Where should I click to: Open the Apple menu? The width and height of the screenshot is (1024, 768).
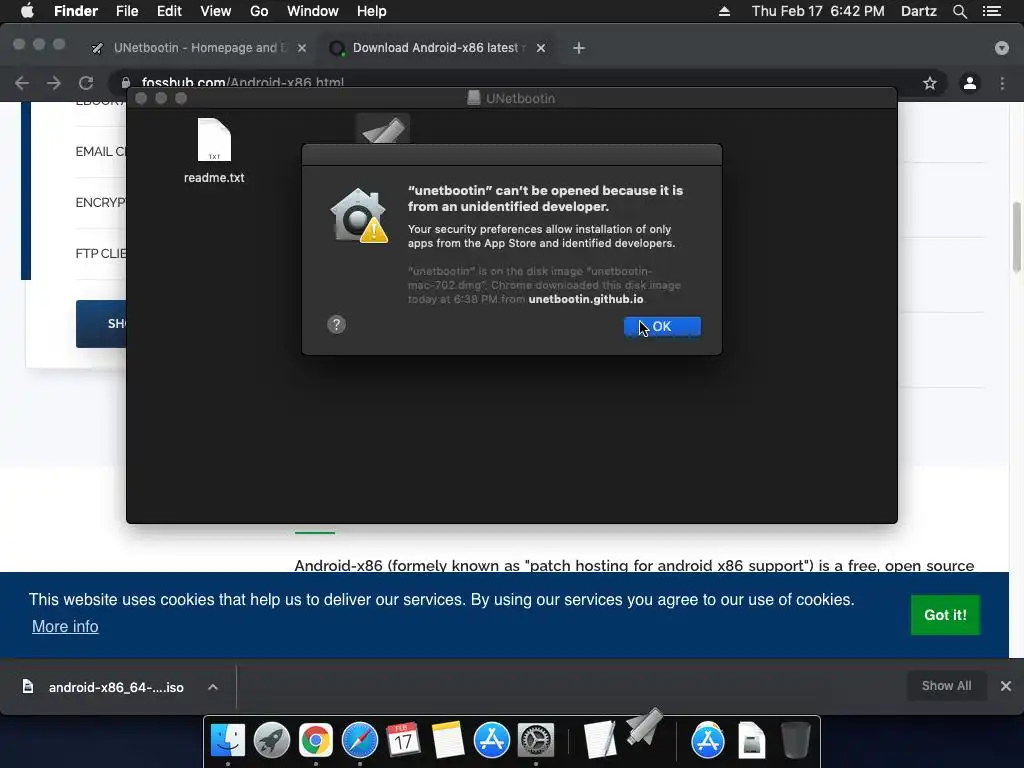click(x=27, y=11)
